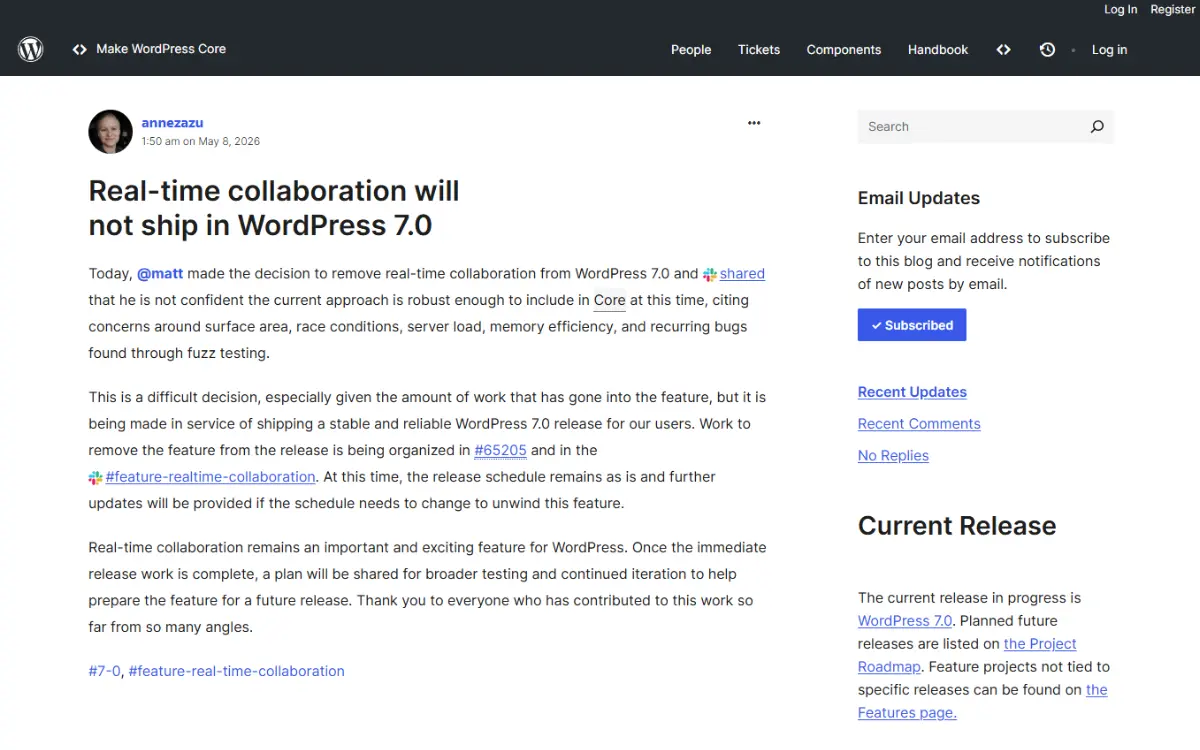This screenshot has height=750, width=1200.
Task: Open the Components menu item
Action: [x=844, y=49]
